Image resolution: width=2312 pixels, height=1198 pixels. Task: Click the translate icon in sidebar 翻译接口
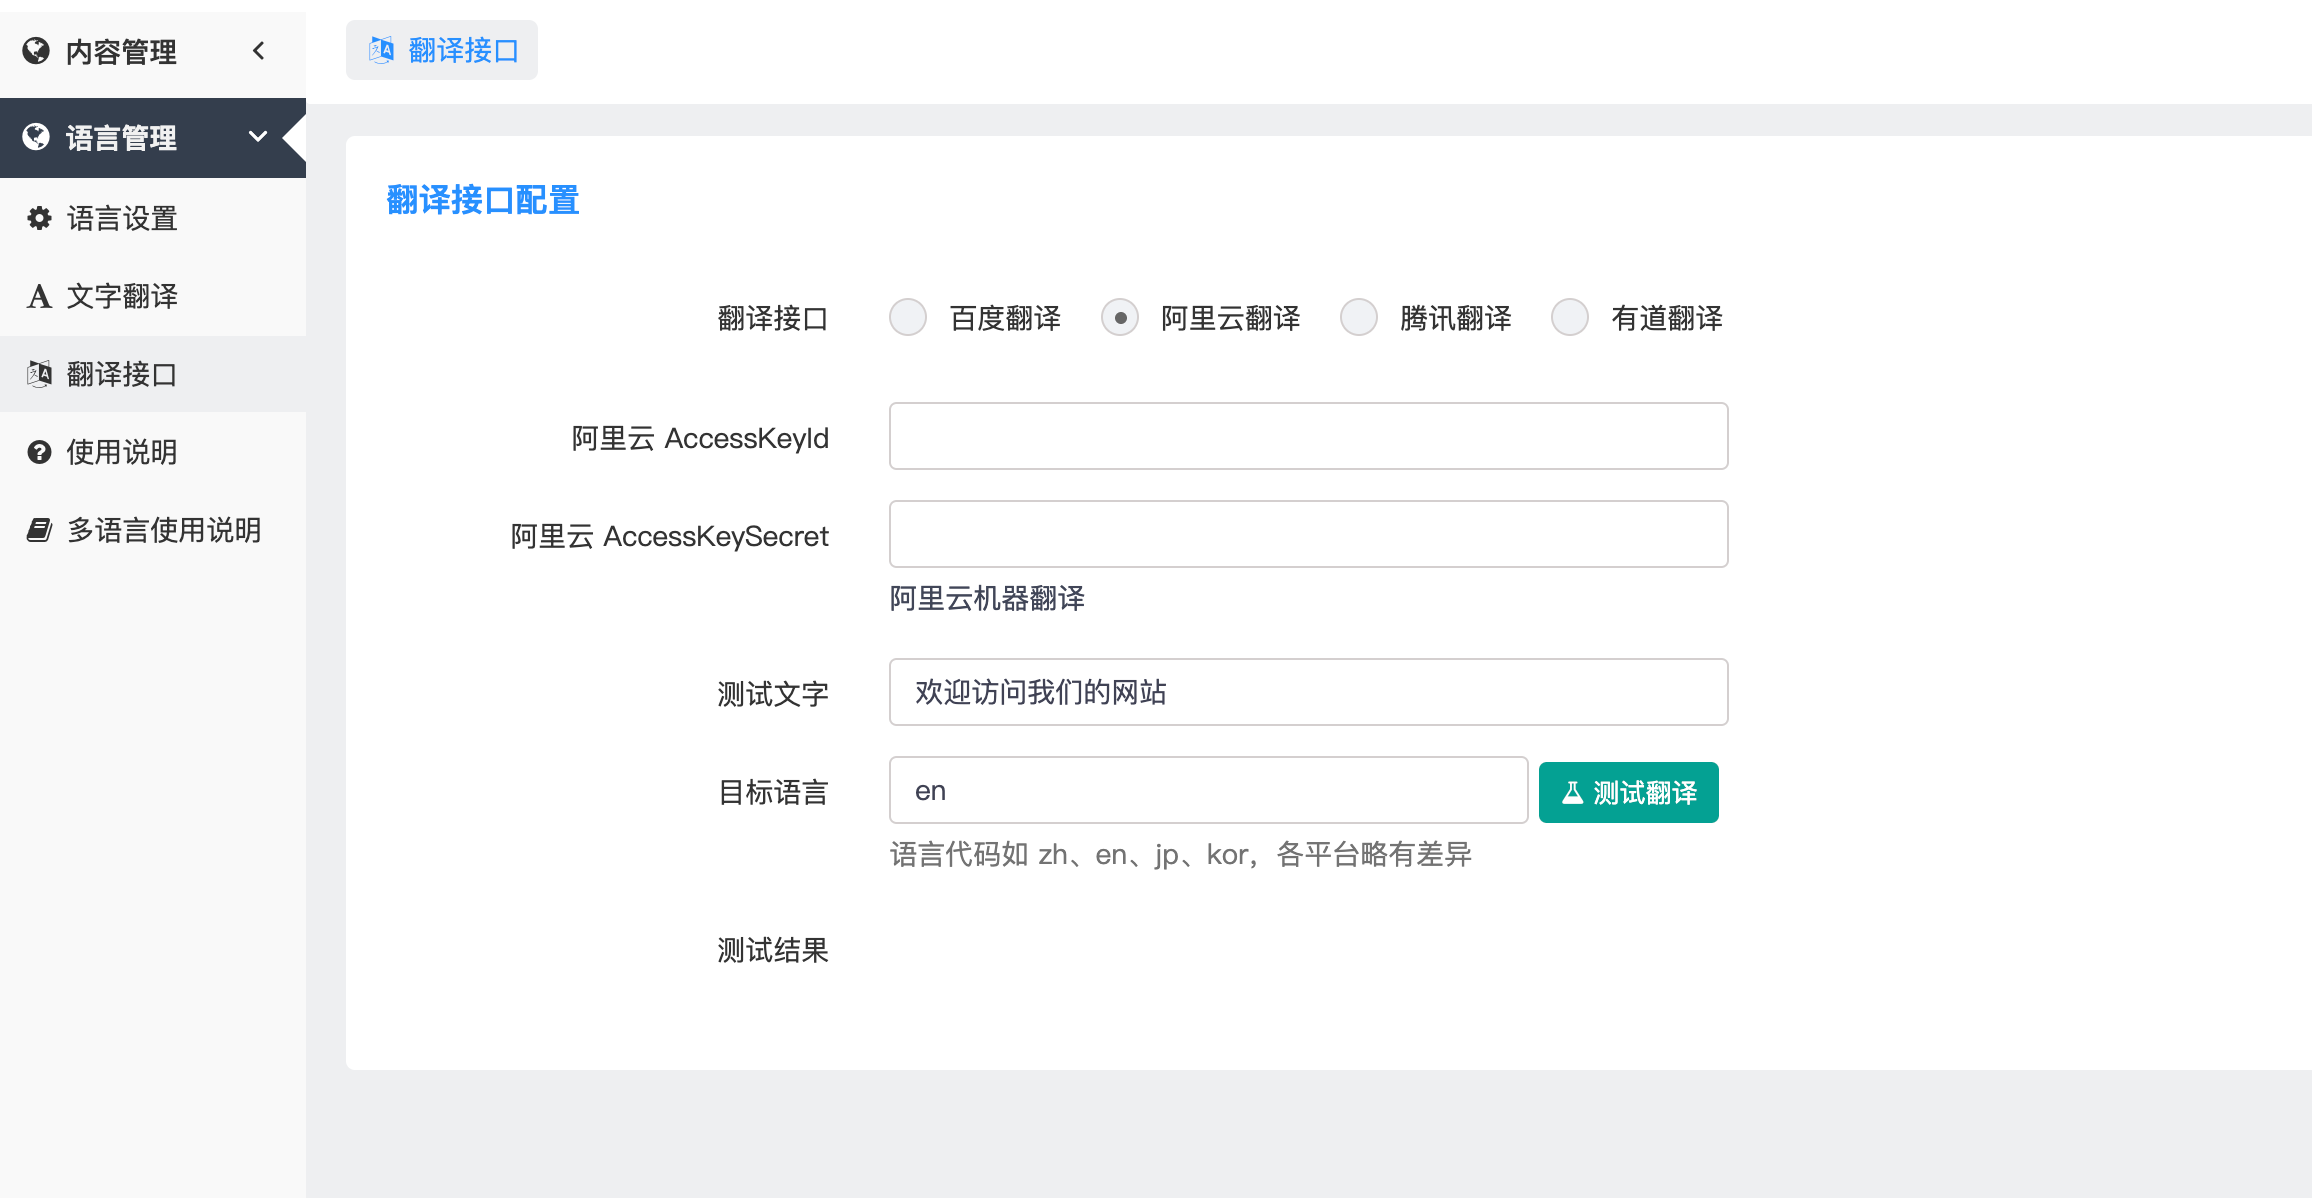(39, 374)
